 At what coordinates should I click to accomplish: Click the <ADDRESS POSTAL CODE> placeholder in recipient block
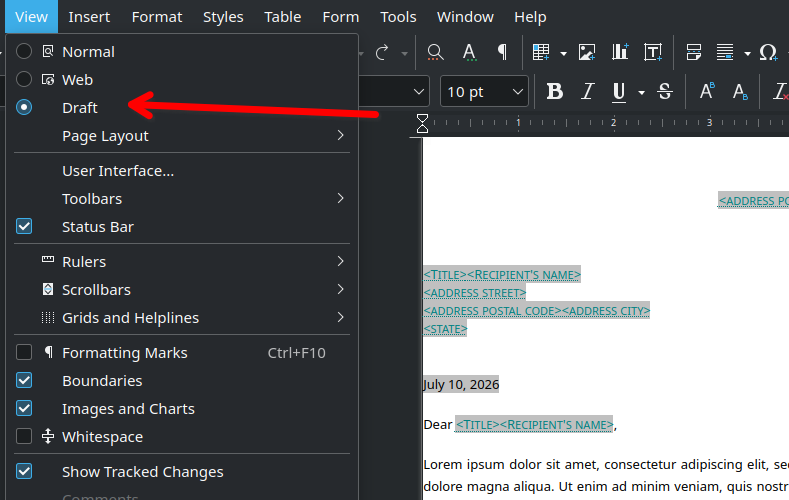pos(492,311)
